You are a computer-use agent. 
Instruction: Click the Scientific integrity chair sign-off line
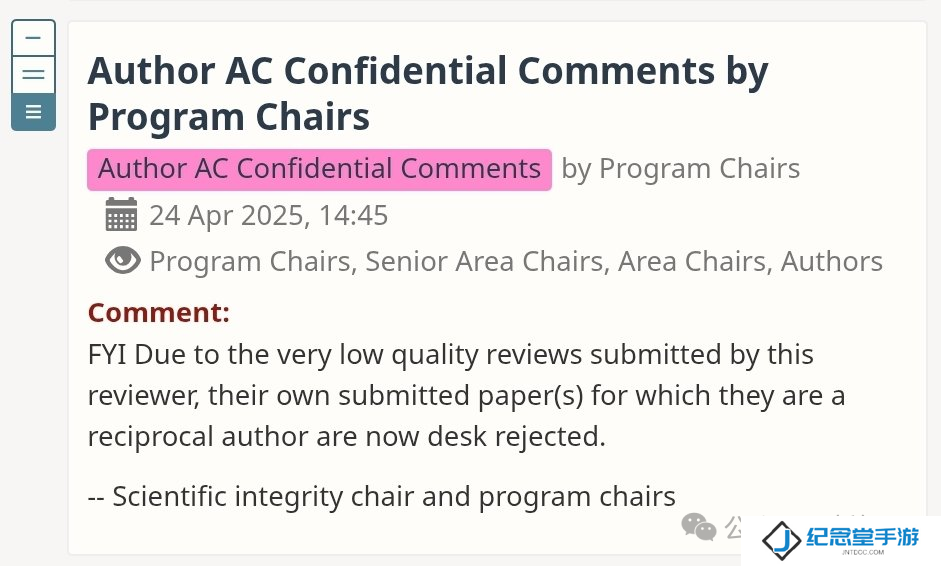tap(382, 496)
